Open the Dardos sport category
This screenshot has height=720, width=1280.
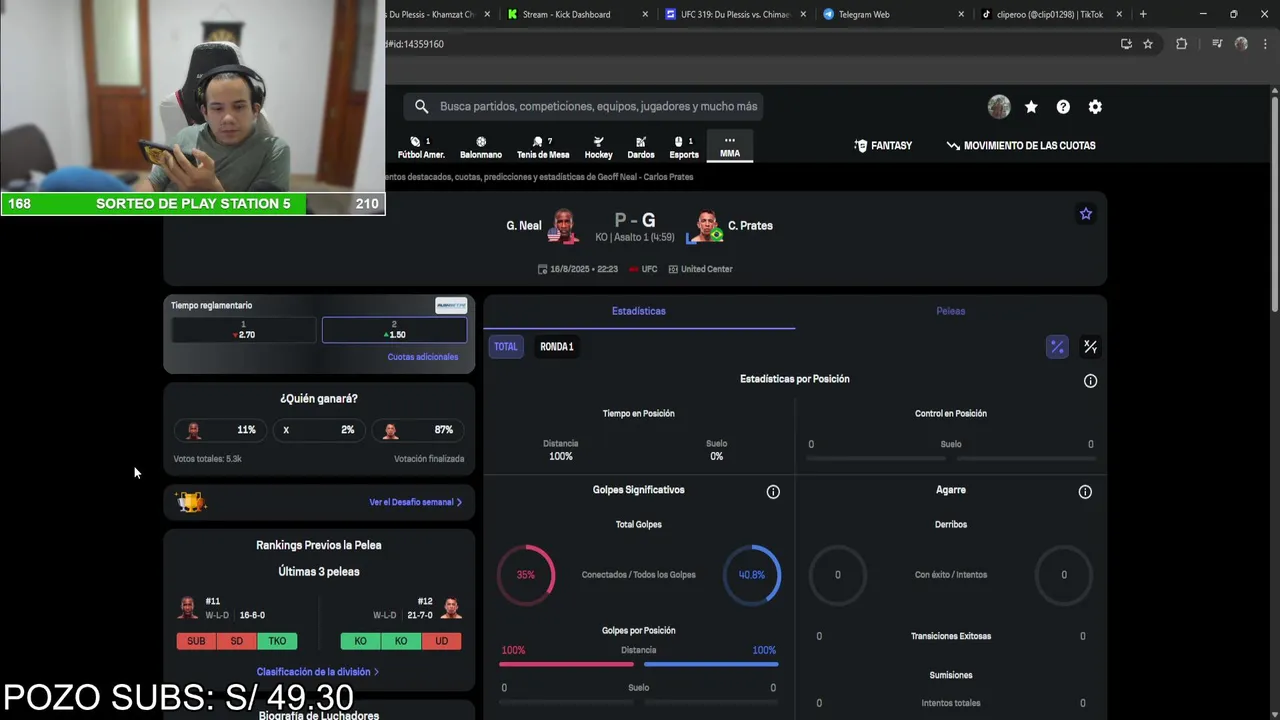(641, 147)
